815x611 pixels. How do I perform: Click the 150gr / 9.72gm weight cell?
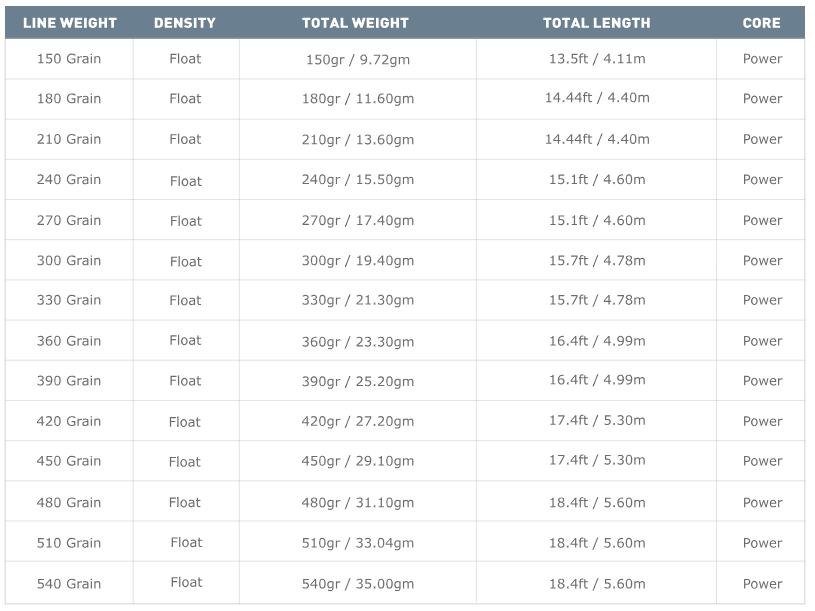358,60
